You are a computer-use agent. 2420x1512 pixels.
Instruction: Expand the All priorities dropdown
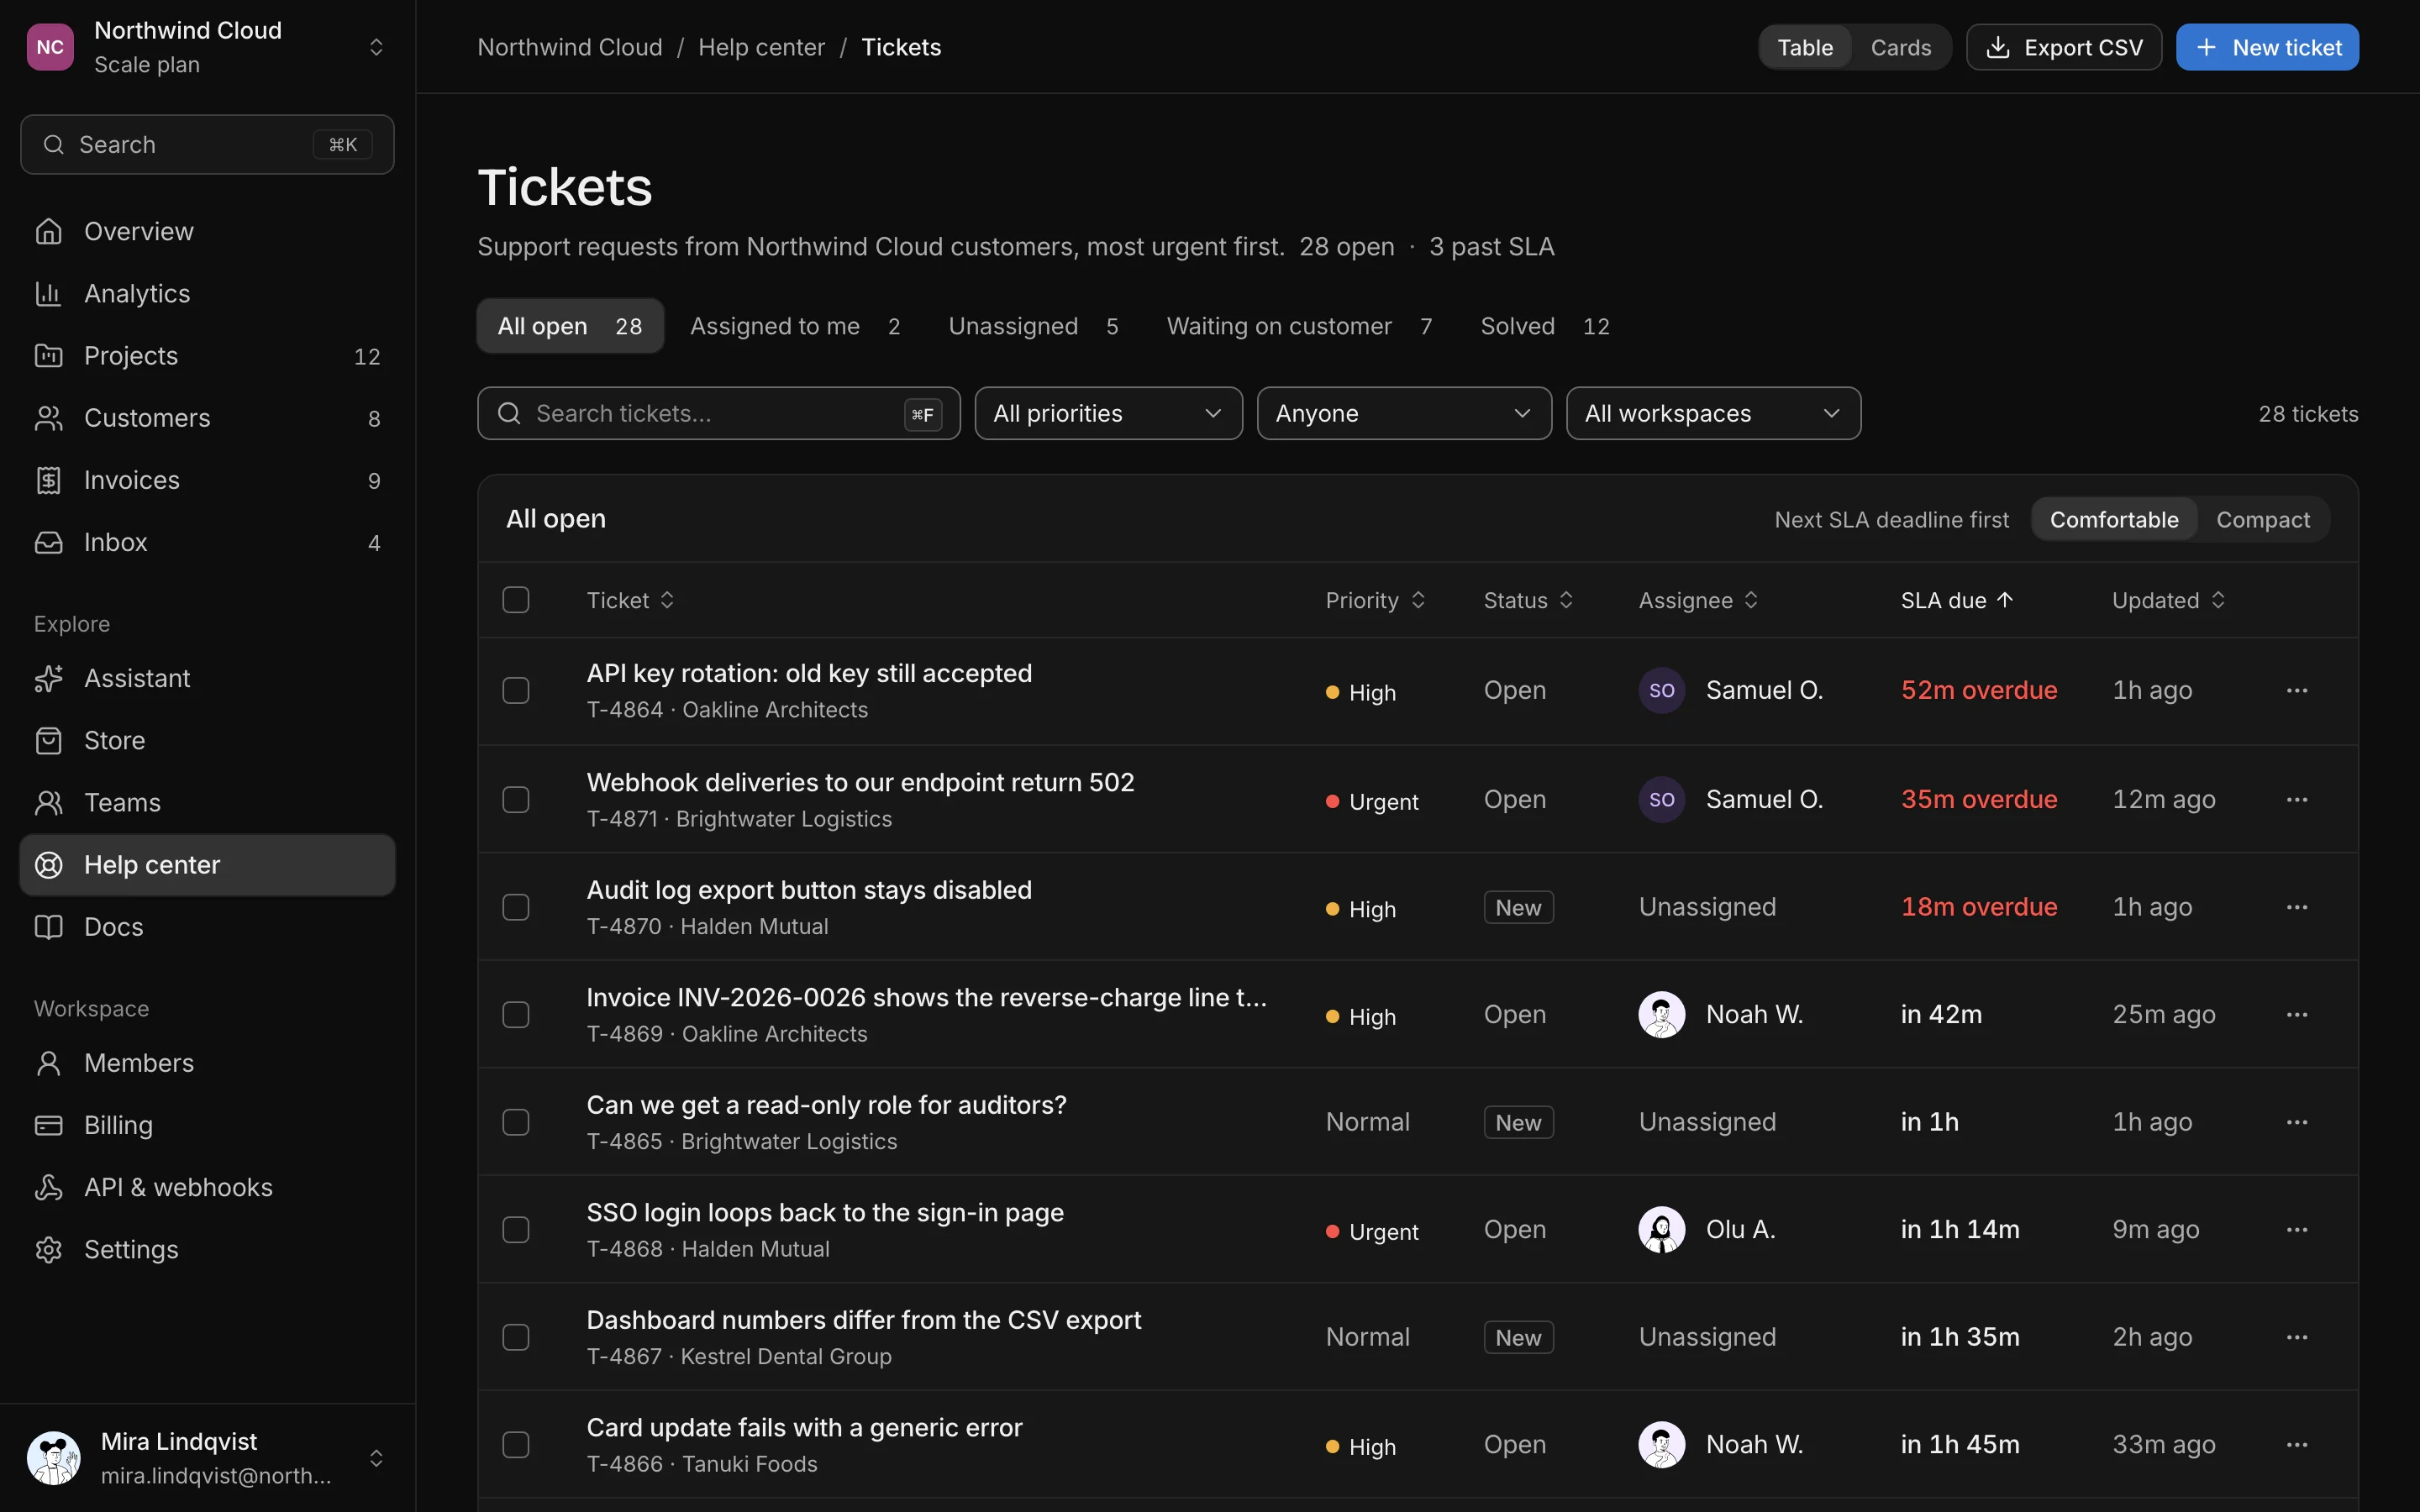pos(1108,413)
